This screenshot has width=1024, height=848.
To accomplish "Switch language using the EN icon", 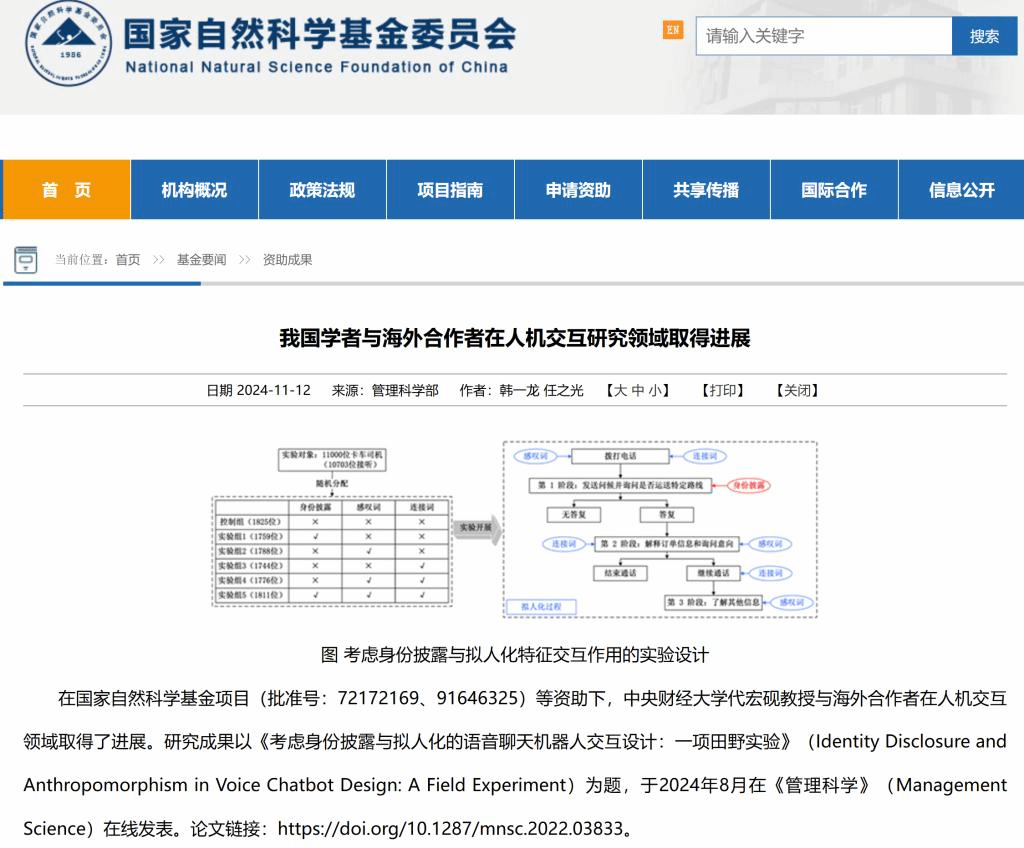I will 673,33.
